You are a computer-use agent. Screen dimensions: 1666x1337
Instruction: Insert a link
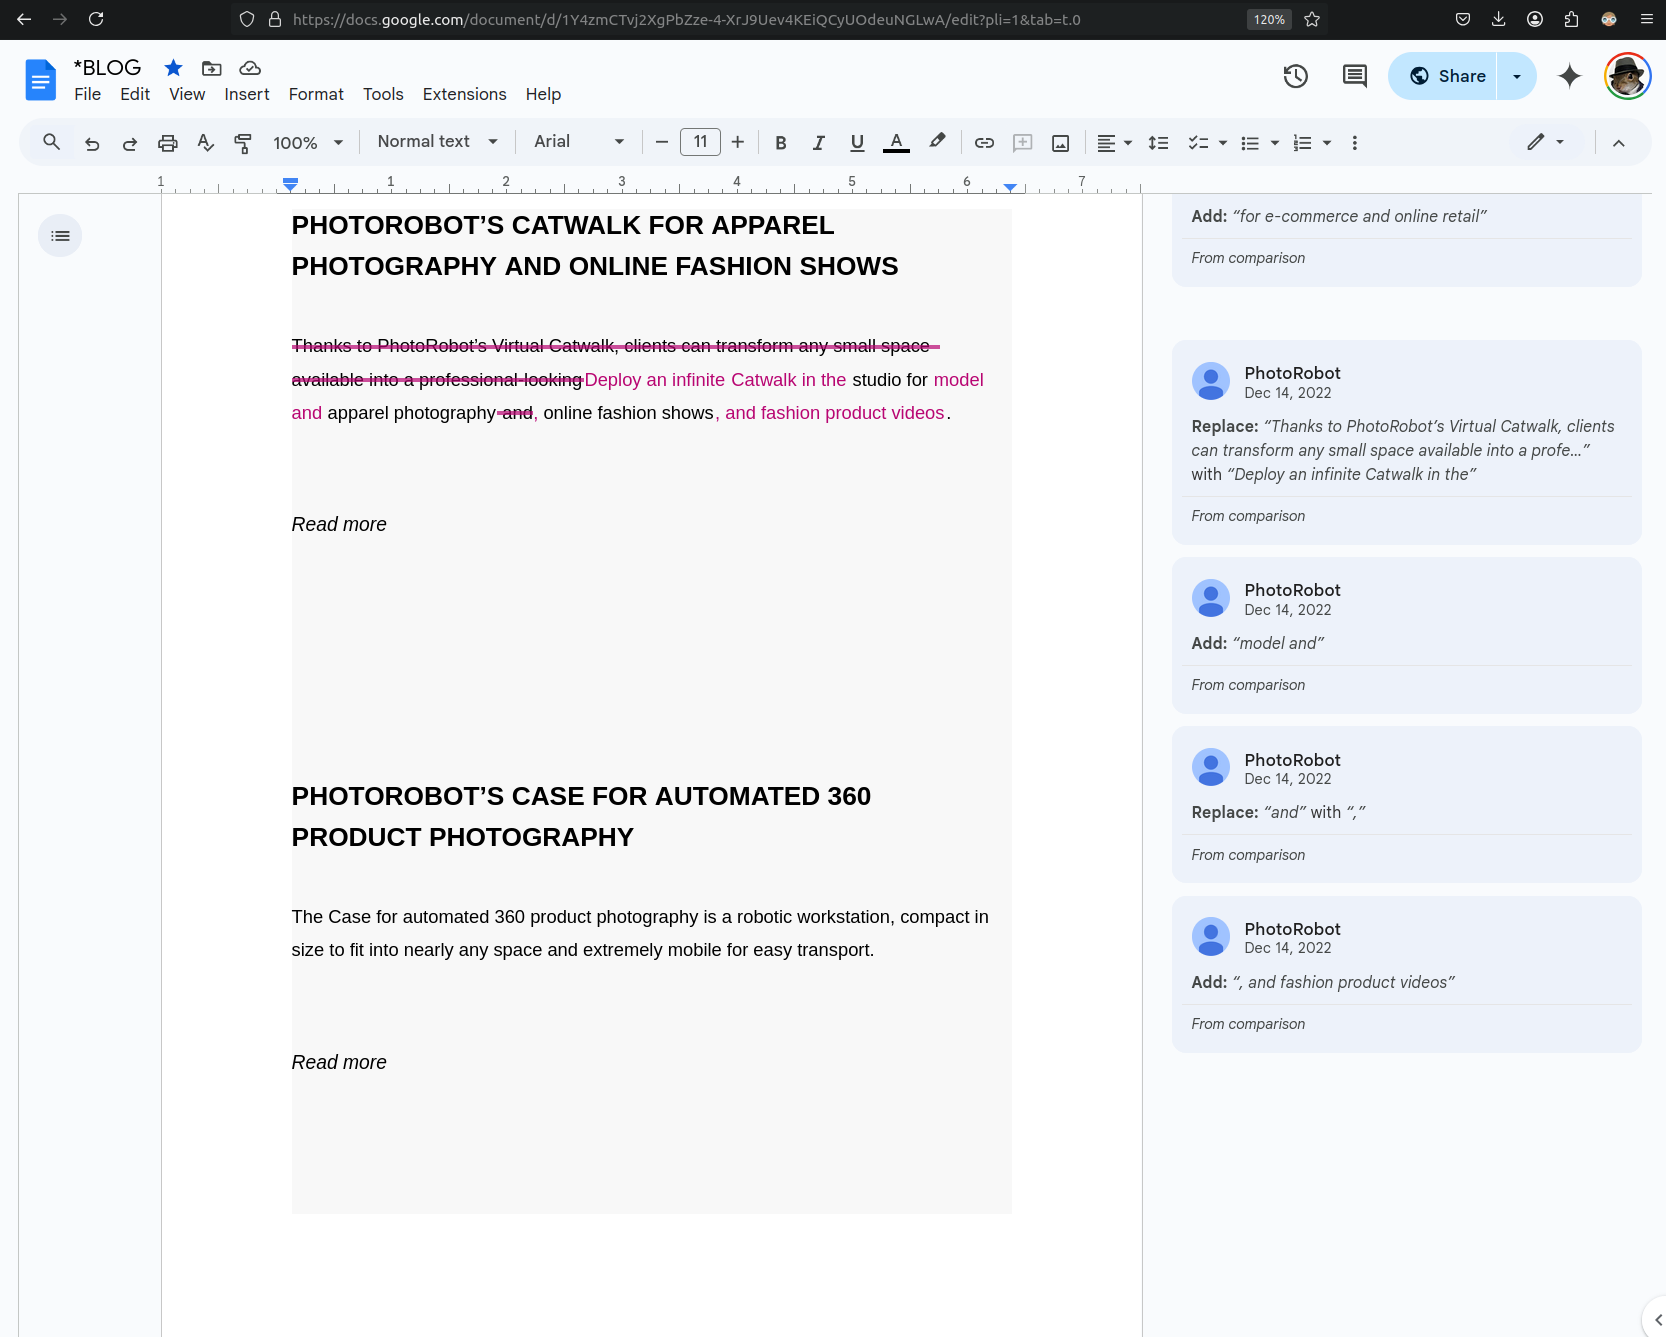pyautogui.click(x=984, y=143)
